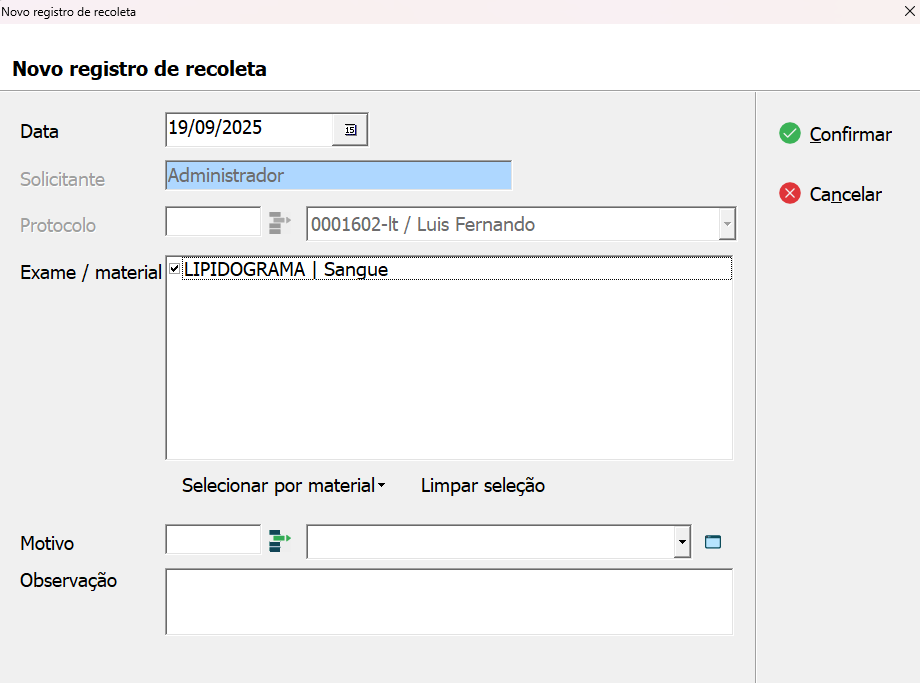Click Limpar seleção
Screen dimensions: 920x683
click(x=483, y=485)
